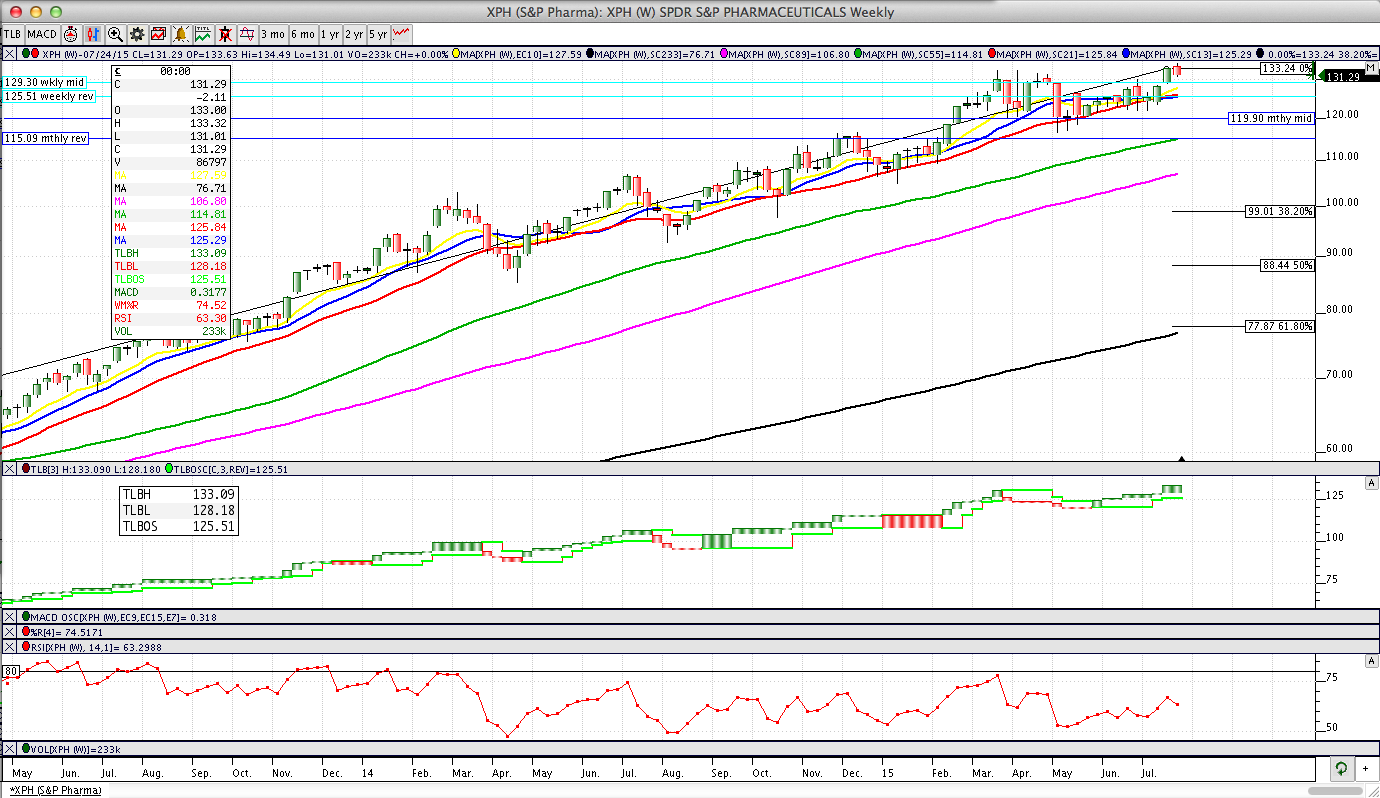Viewport: 1380px width, 798px height.
Task: Click the red chart window icon
Action: point(158,33)
